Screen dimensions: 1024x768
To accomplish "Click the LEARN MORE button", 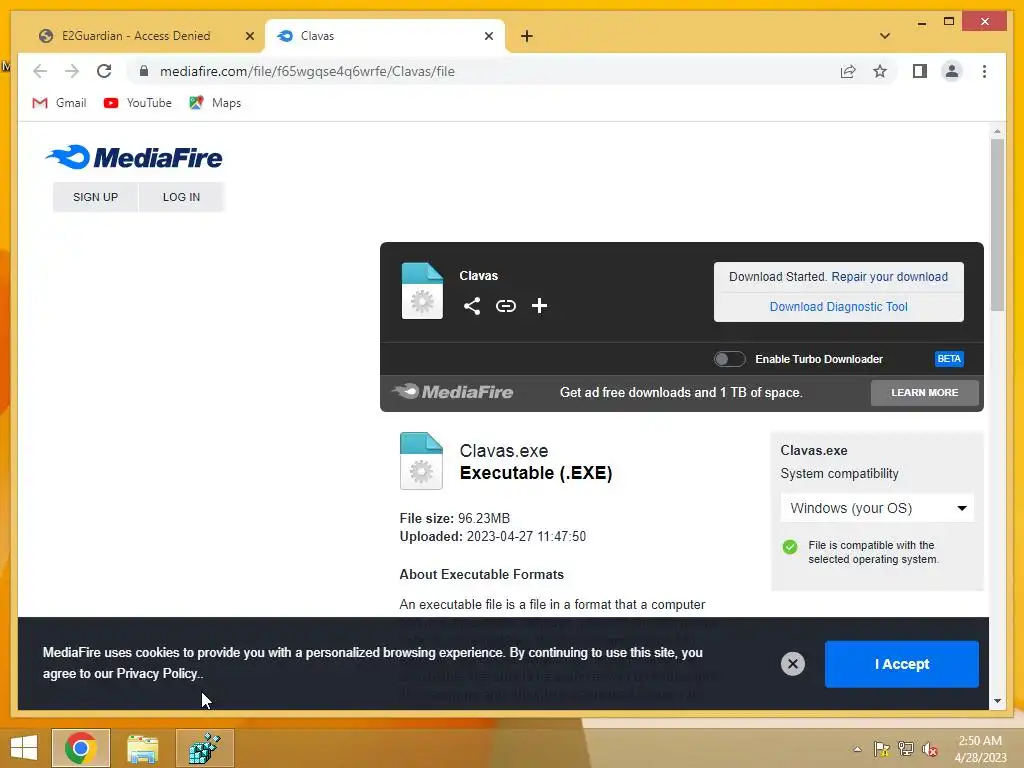I will [x=925, y=392].
